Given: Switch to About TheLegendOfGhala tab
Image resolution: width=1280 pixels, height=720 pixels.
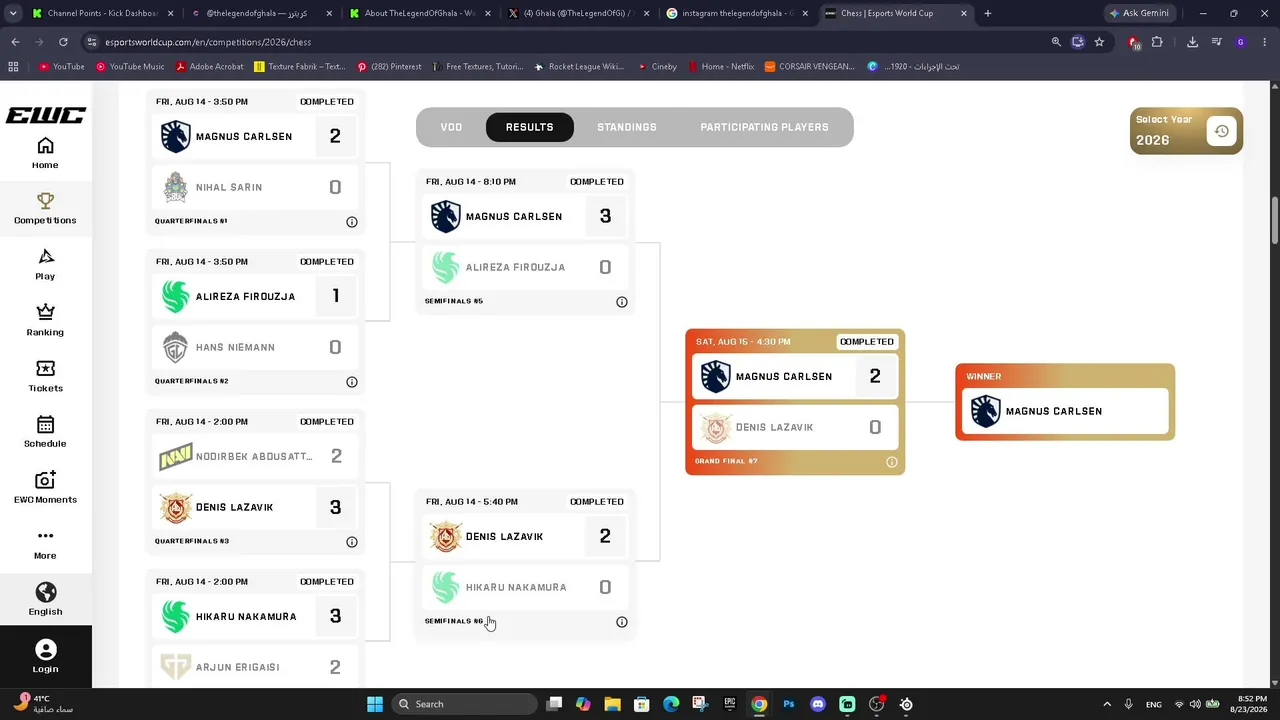Looking at the screenshot, I should [421, 13].
